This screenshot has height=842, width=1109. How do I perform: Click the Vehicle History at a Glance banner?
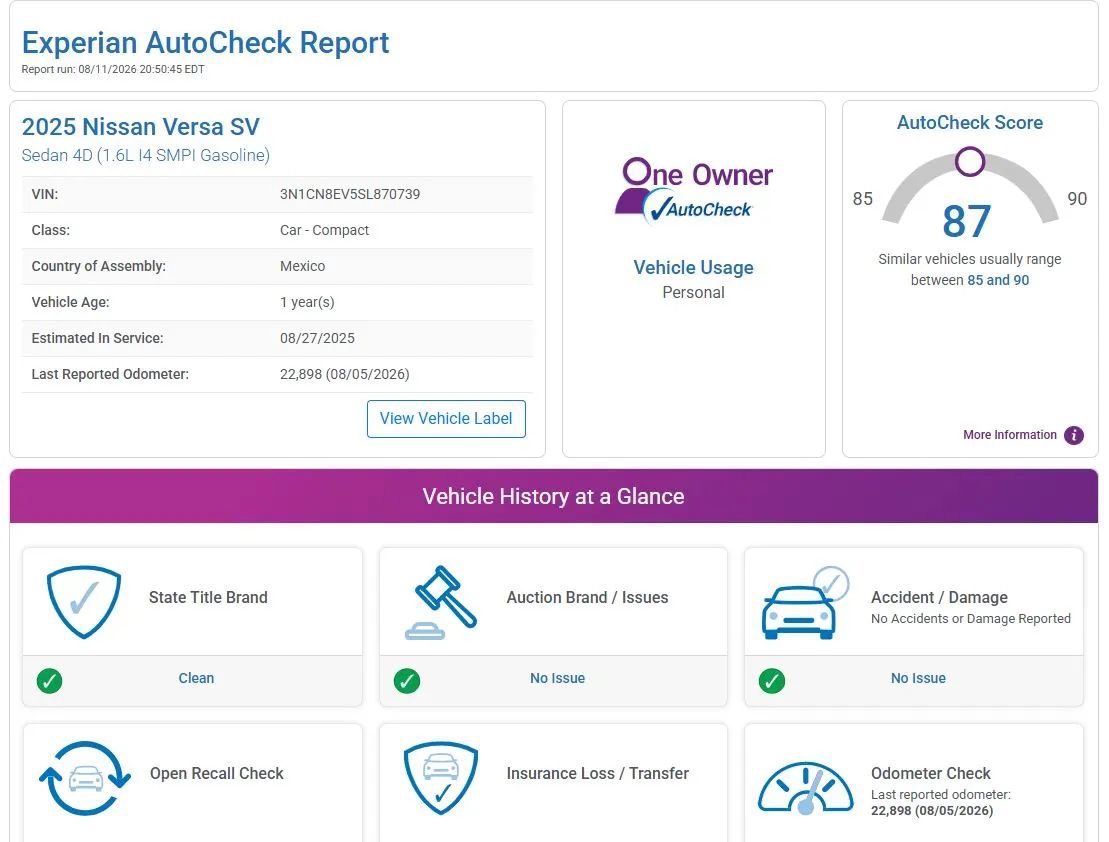pos(554,496)
